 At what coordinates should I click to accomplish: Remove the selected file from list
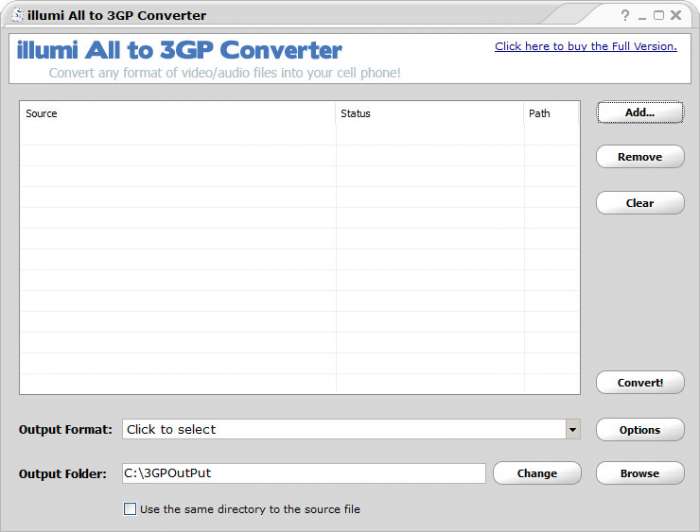[x=640, y=157]
